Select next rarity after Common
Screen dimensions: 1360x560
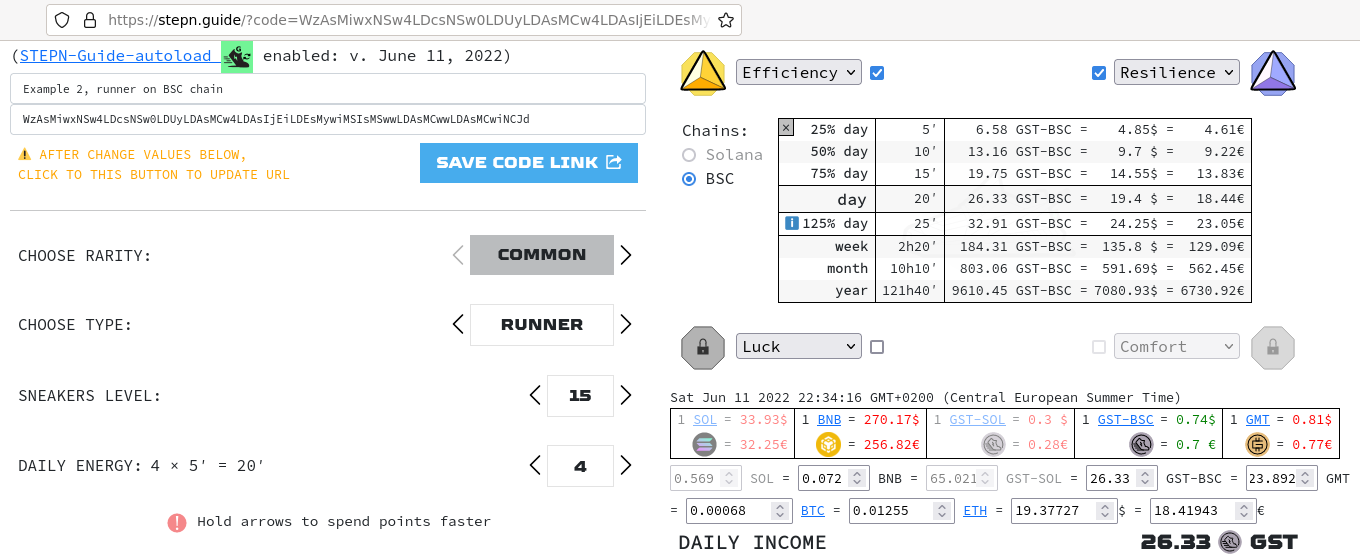[626, 255]
